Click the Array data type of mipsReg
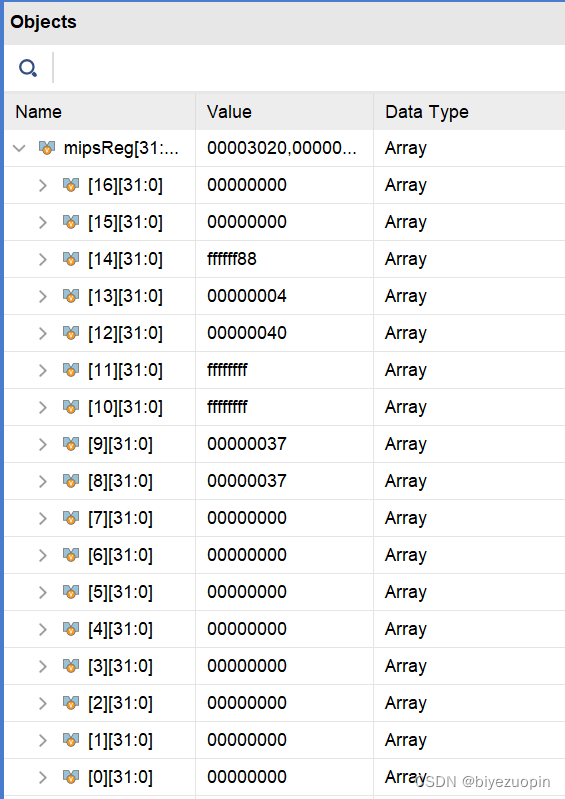Screen dimensions: 565x799 click(x=406, y=148)
